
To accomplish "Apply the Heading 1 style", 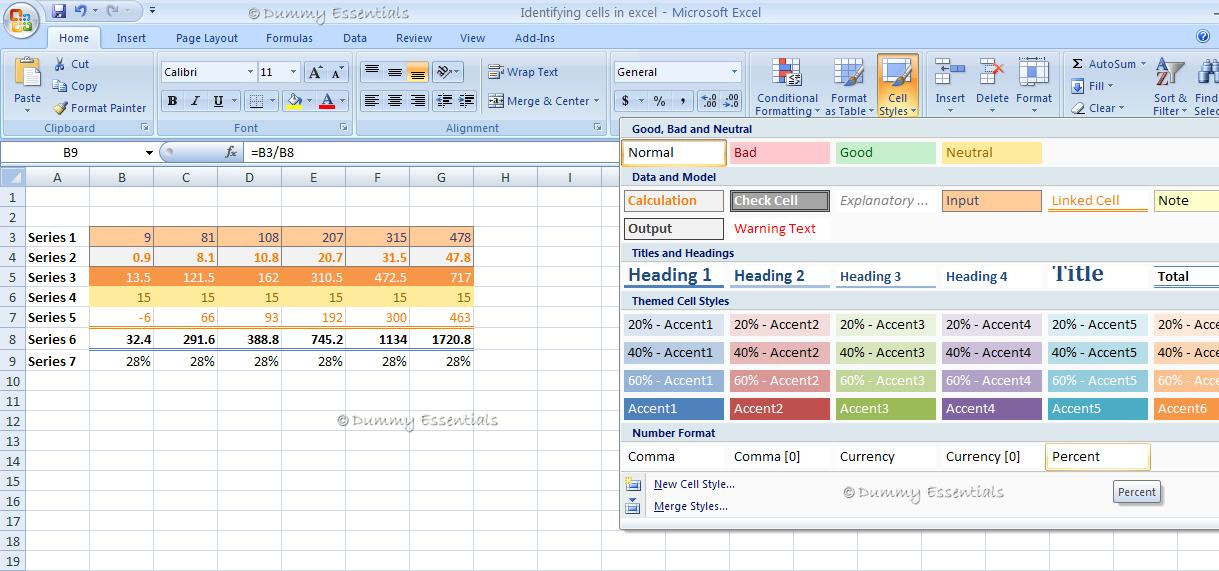I will (674, 276).
